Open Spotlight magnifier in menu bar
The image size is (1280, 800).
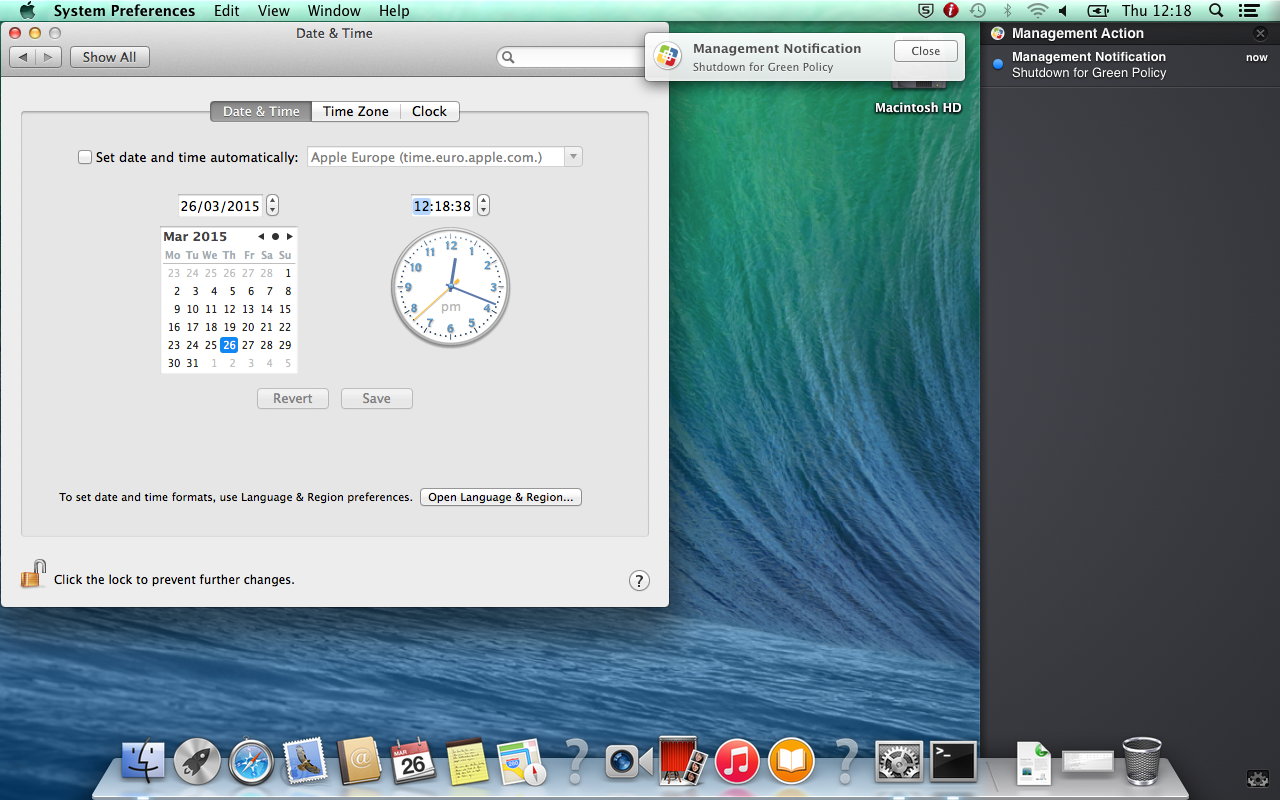pyautogui.click(x=1216, y=11)
